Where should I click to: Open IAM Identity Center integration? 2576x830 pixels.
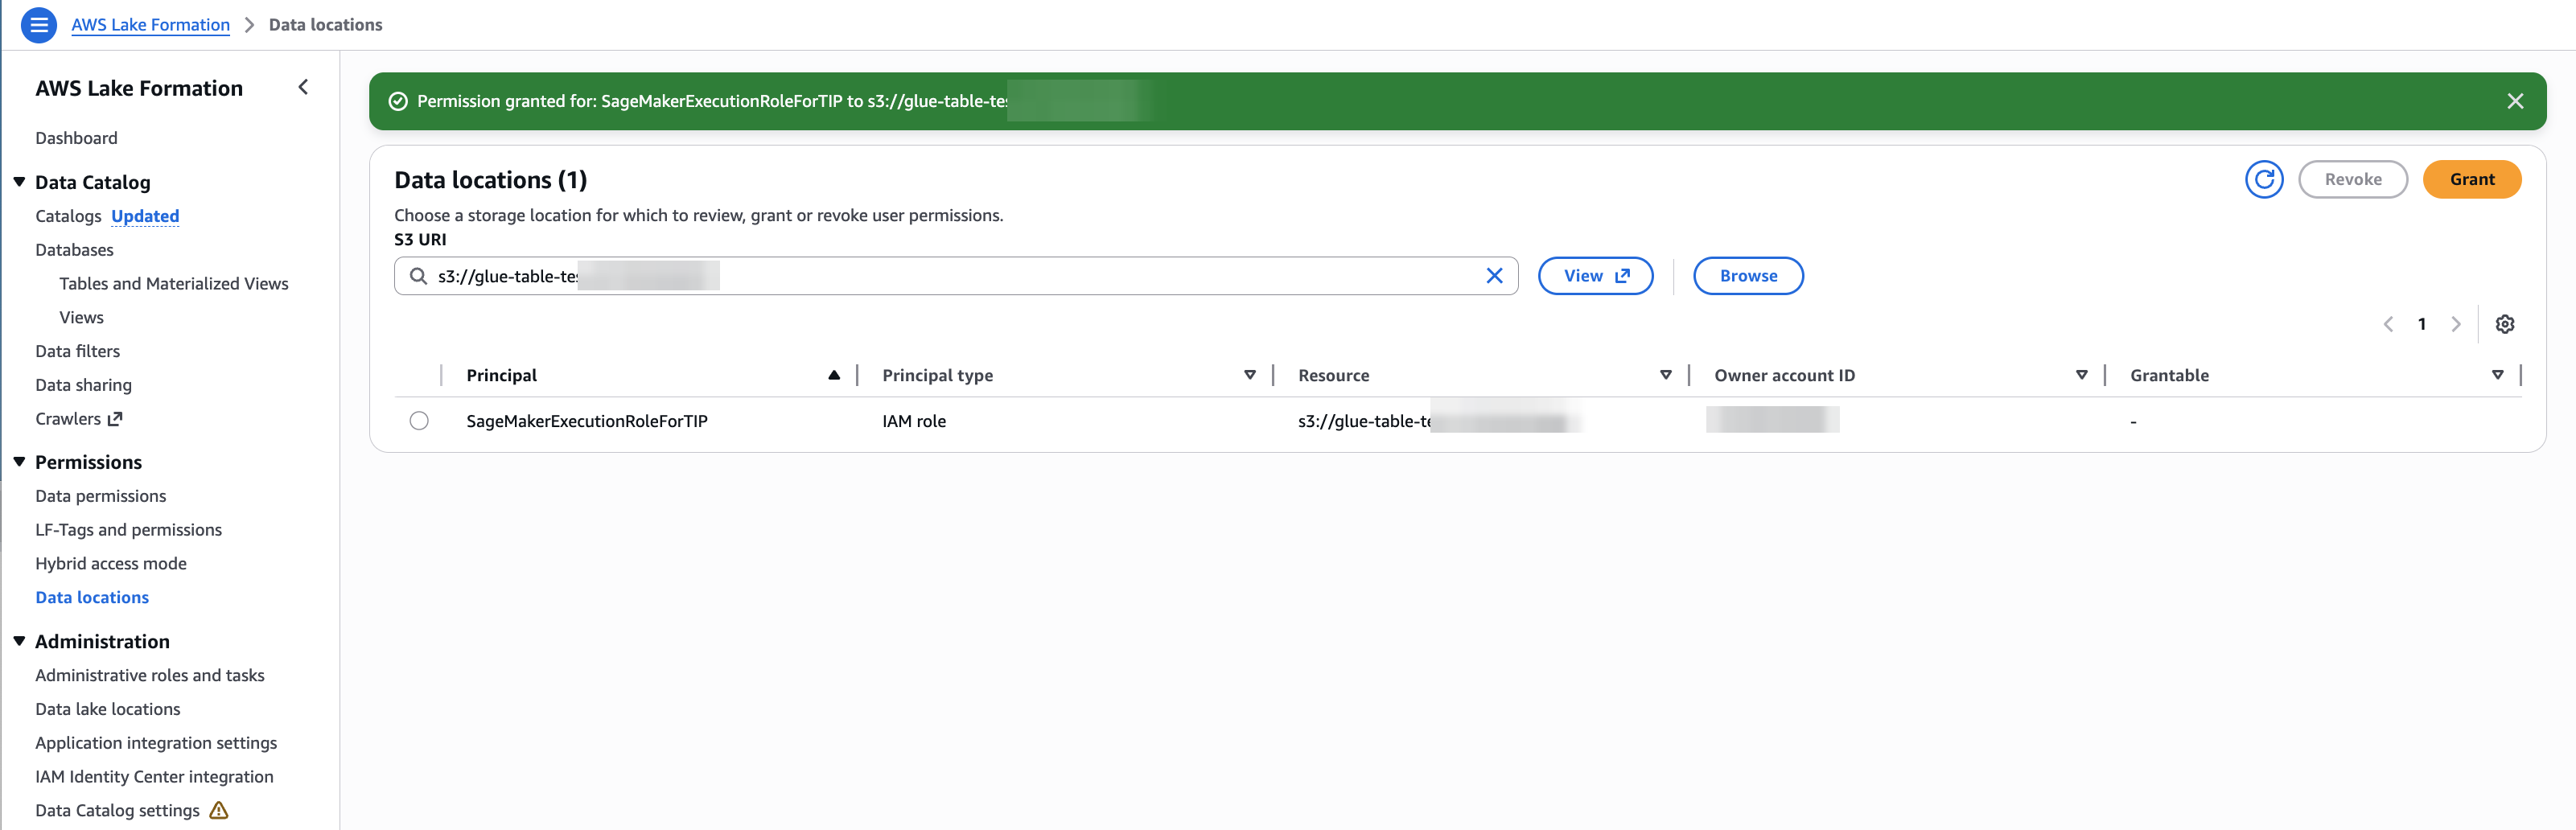click(154, 777)
